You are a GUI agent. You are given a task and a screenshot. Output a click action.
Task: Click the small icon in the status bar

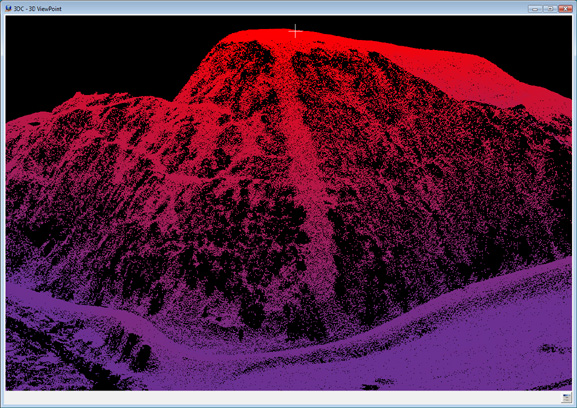pyautogui.click(x=566, y=398)
